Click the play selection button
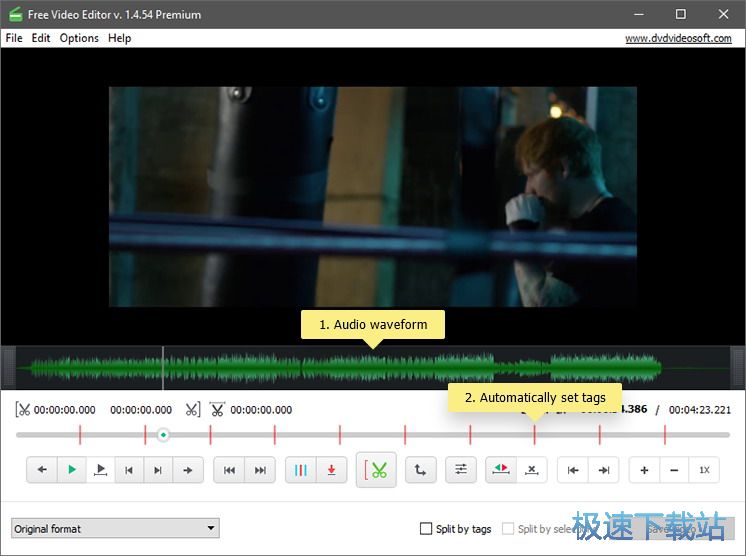 coord(100,470)
